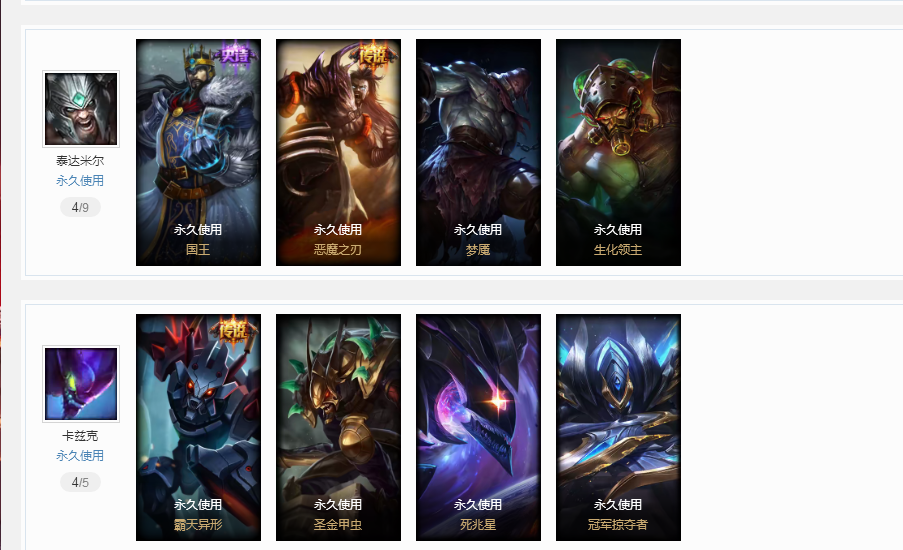Viewport: 903px width, 550px height.
Task: Click the 冠军掠夺者 skin name label
Action: (x=618, y=525)
